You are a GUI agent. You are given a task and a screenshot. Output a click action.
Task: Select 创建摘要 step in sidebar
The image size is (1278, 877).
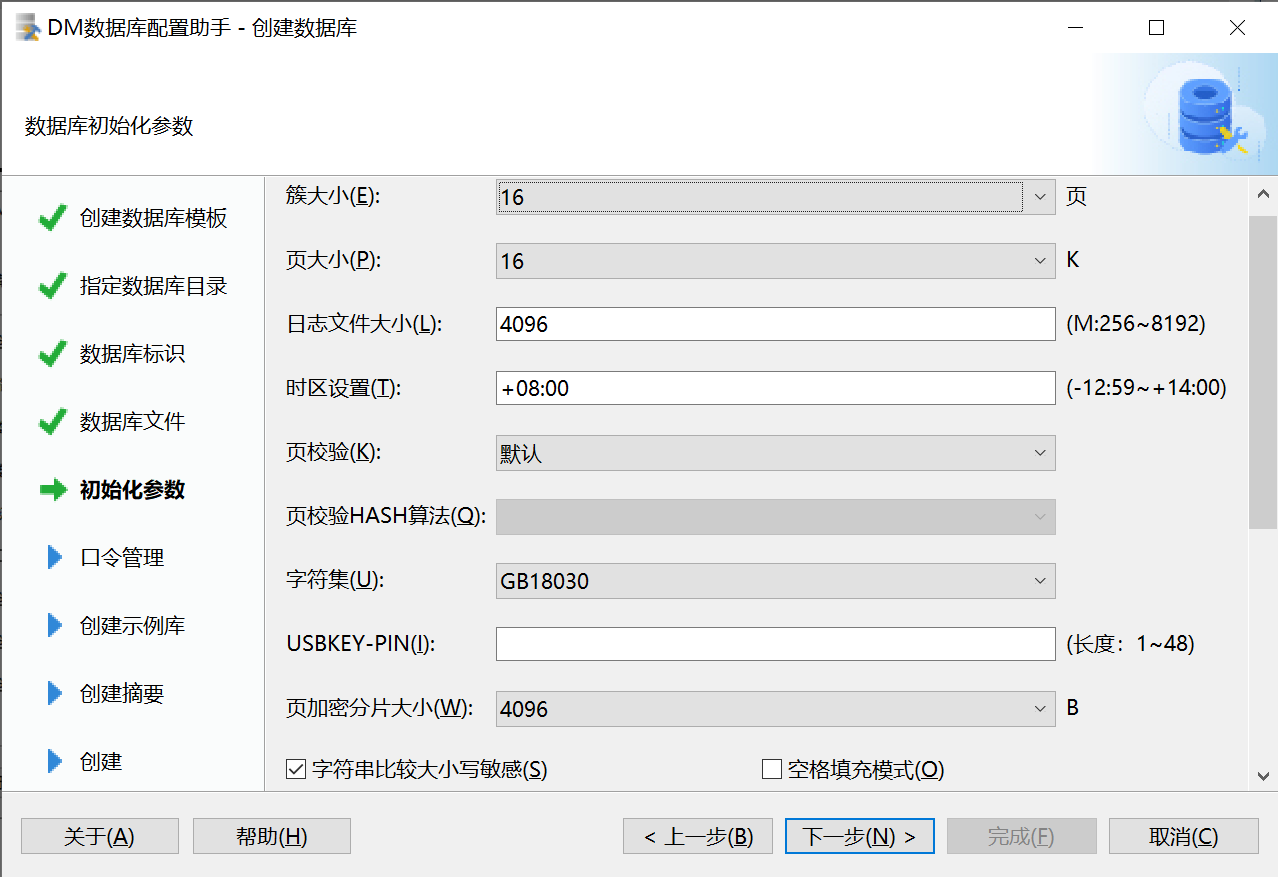(122, 694)
